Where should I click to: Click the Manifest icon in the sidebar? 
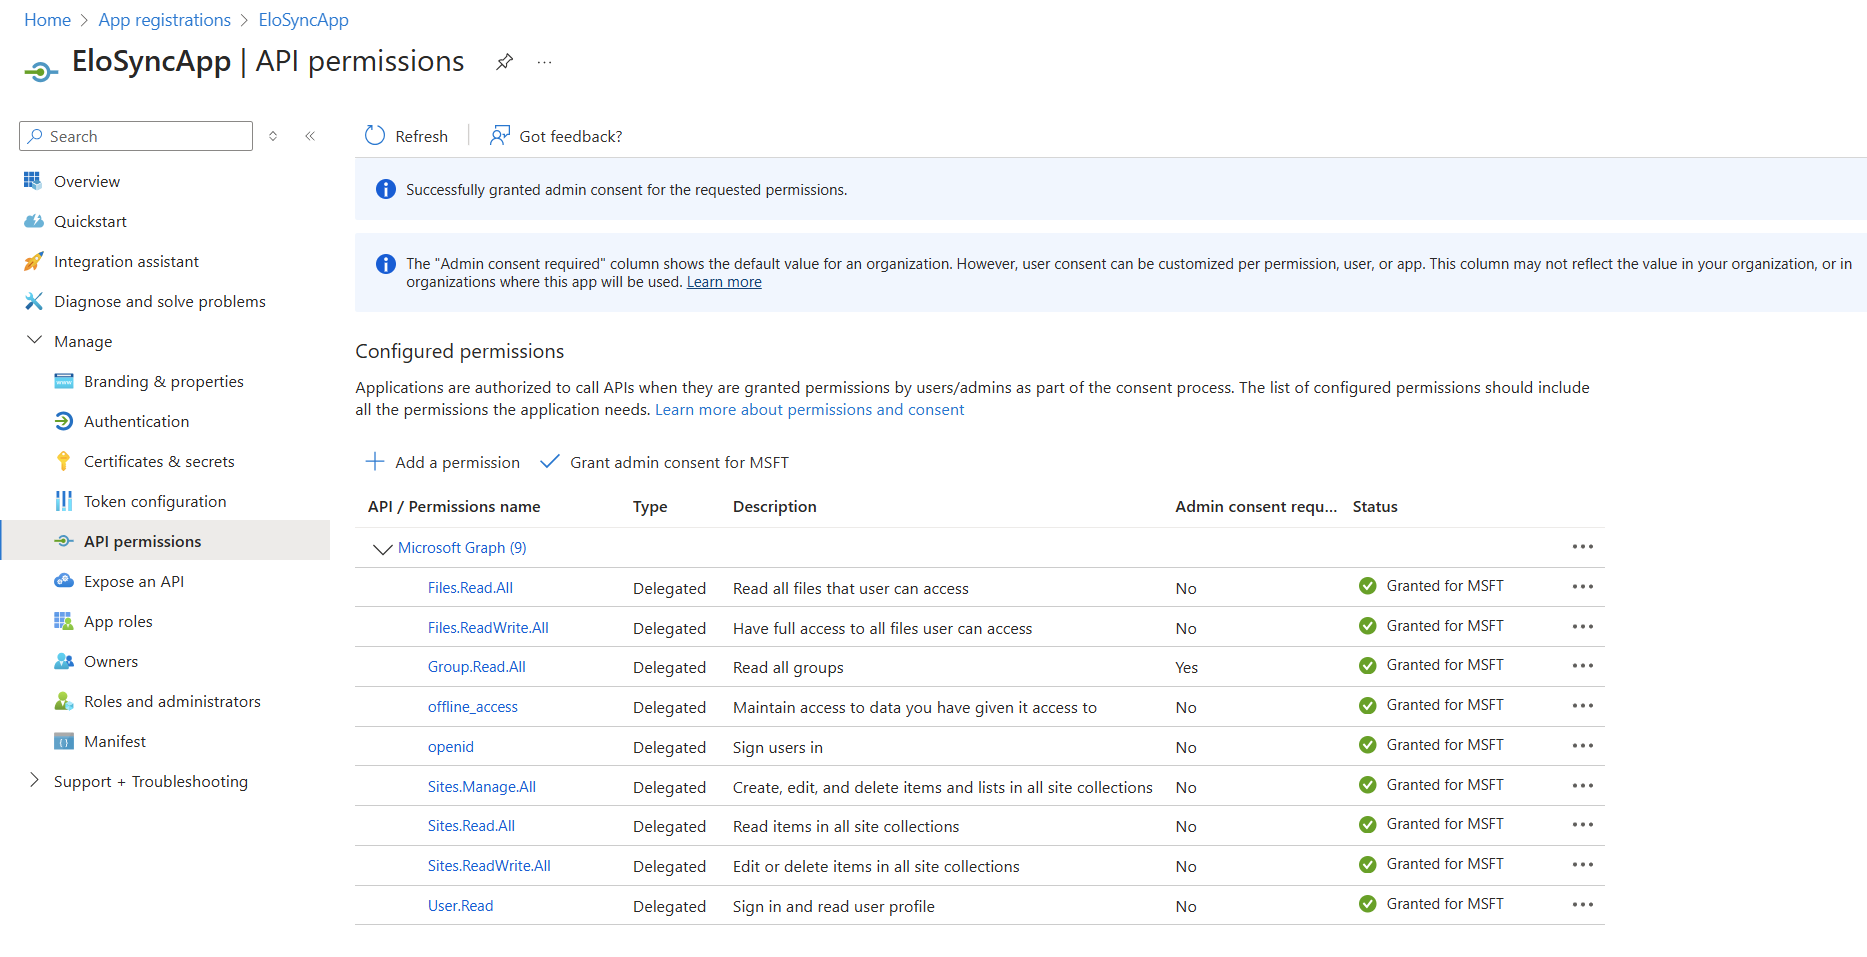pos(63,741)
